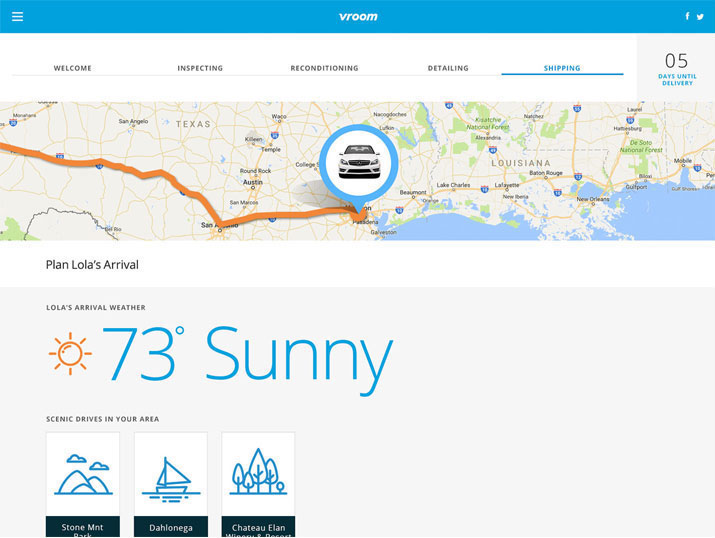715x538 pixels.
Task: Click the Facebook icon in header
Action: coord(687,16)
